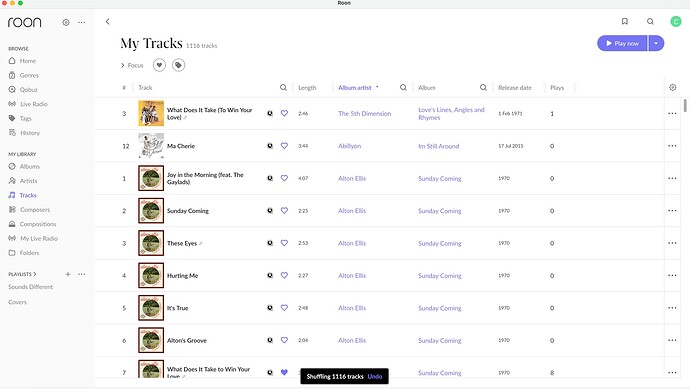Click the bookmark icon in top bar
The height and width of the screenshot is (389, 690).
624,21
